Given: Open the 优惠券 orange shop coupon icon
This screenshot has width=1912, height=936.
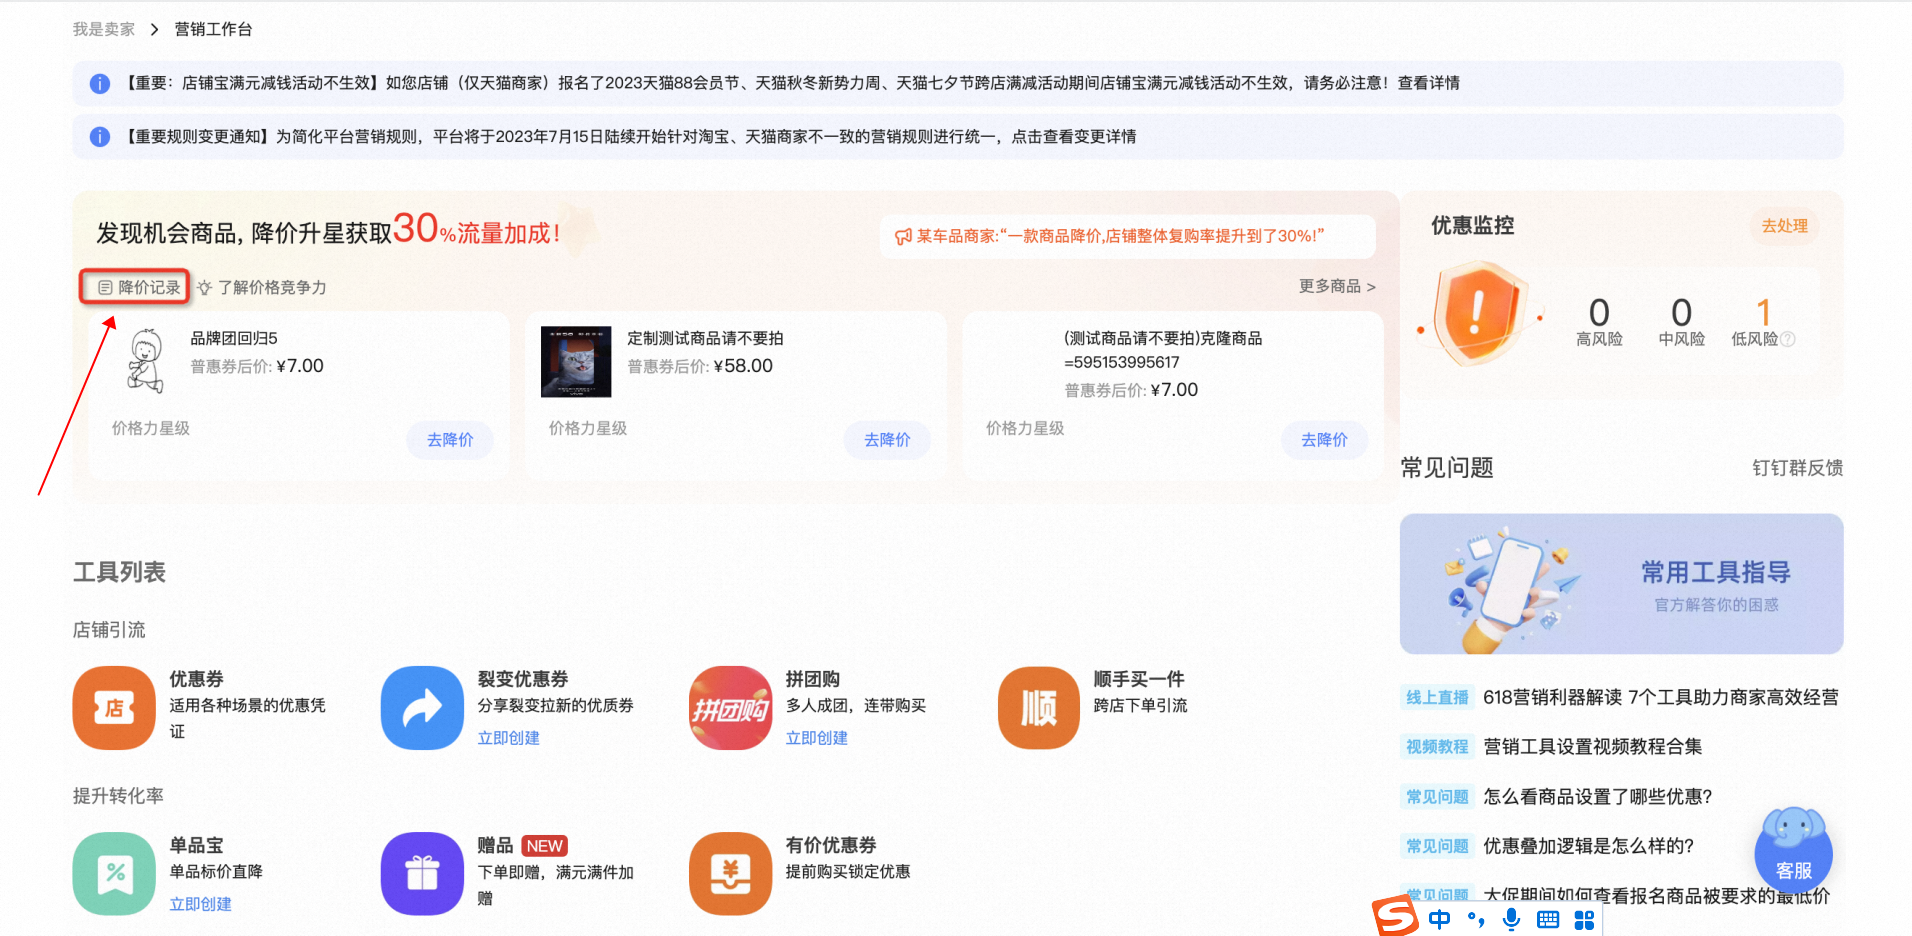Looking at the screenshot, I should point(114,708).
